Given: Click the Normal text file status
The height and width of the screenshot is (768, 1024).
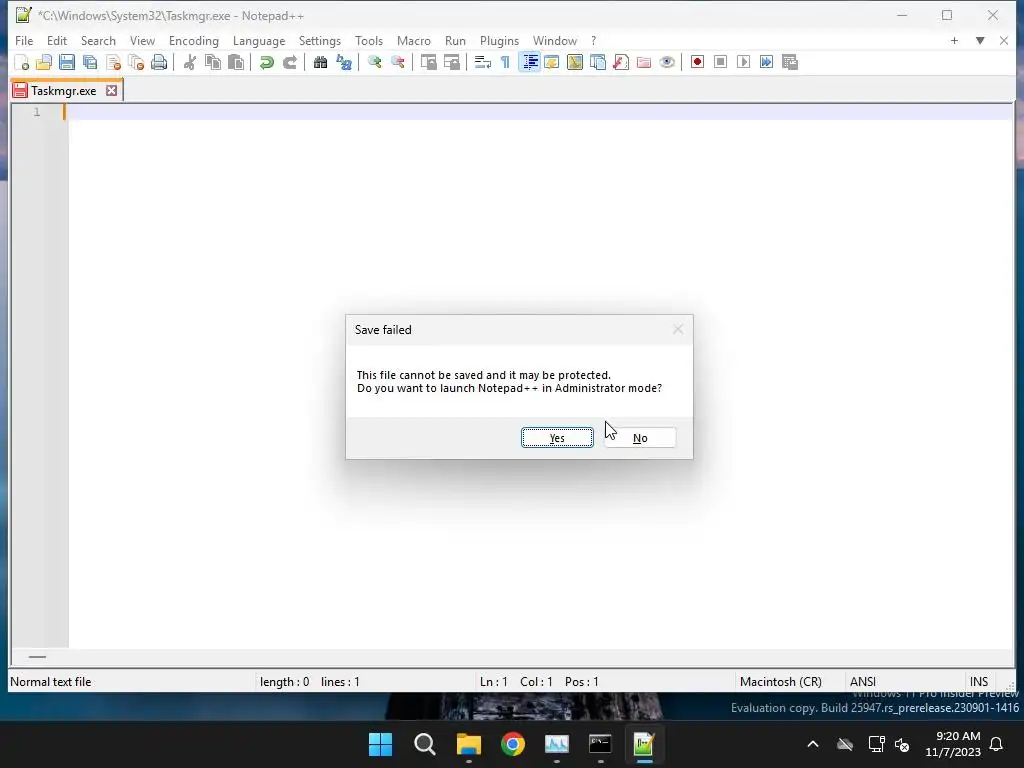Looking at the screenshot, I should 50,682.
